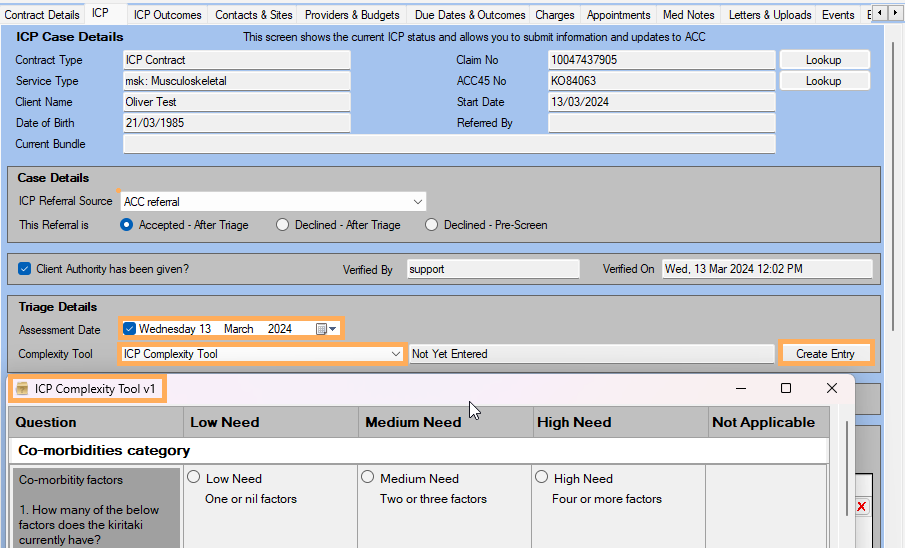Click the red X icon at right edge

point(861,507)
